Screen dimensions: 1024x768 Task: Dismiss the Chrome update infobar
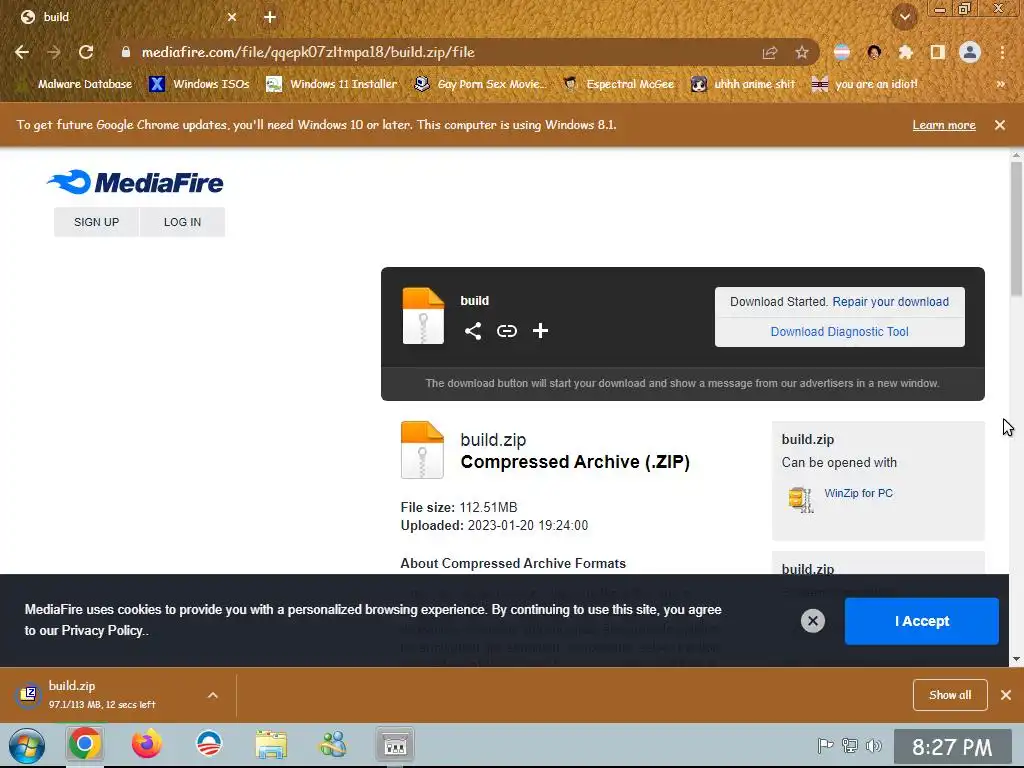pos(1000,125)
